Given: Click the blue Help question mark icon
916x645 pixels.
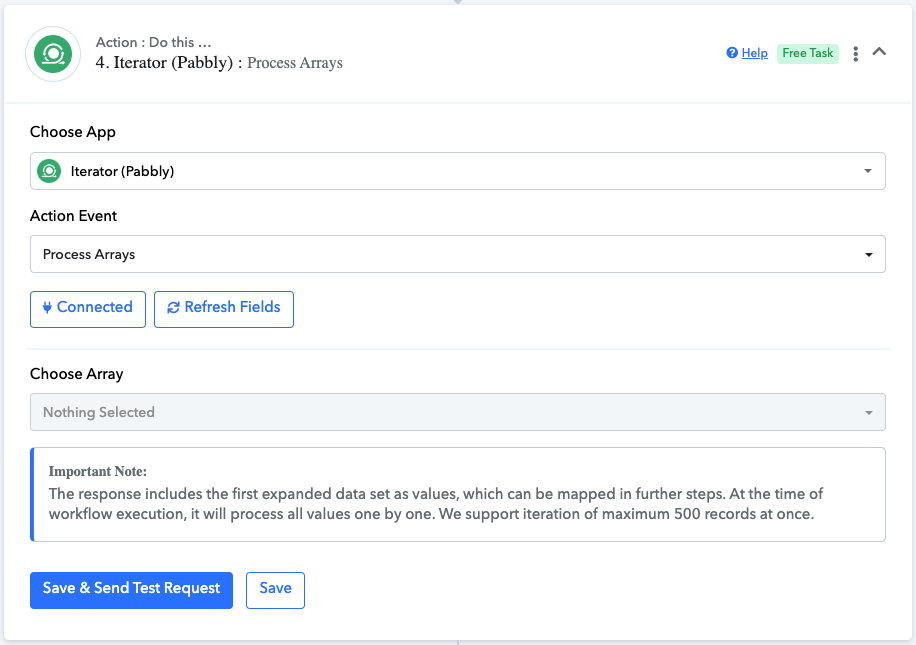Looking at the screenshot, I should [x=731, y=53].
